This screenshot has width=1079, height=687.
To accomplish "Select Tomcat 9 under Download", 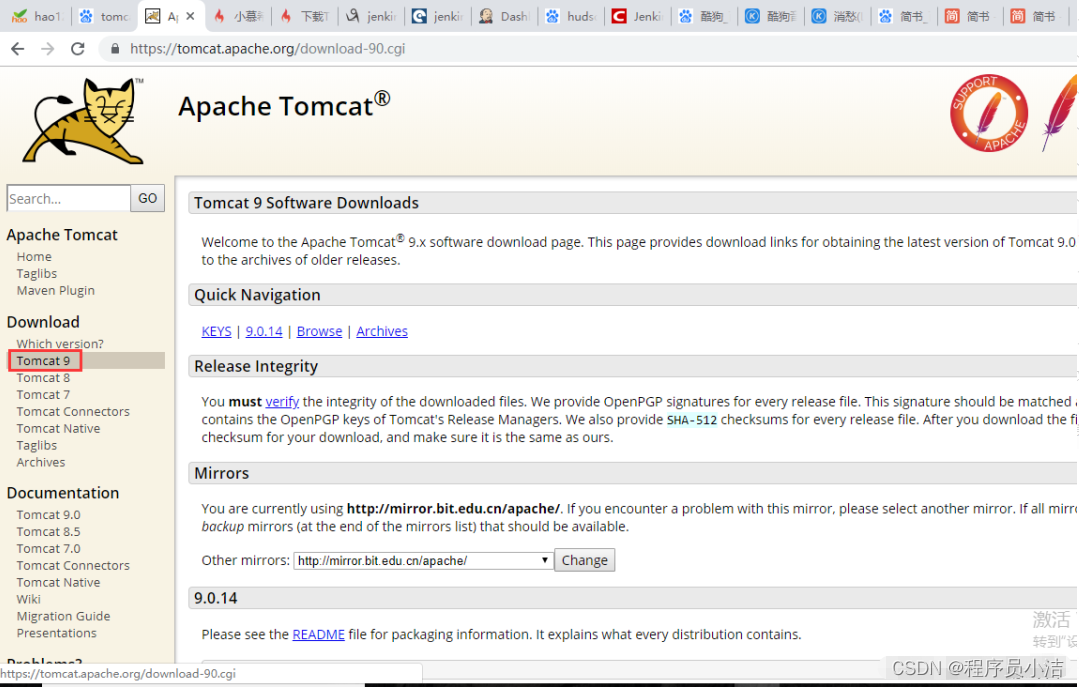I will click(x=43, y=361).
